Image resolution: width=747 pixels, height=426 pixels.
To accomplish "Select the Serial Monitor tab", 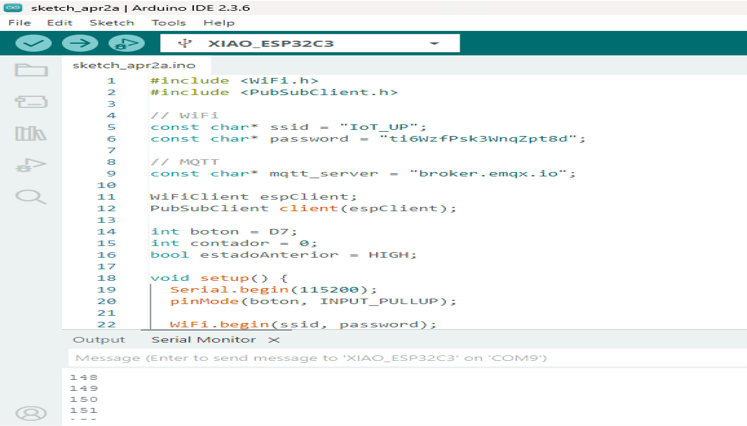I will [203, 340].
